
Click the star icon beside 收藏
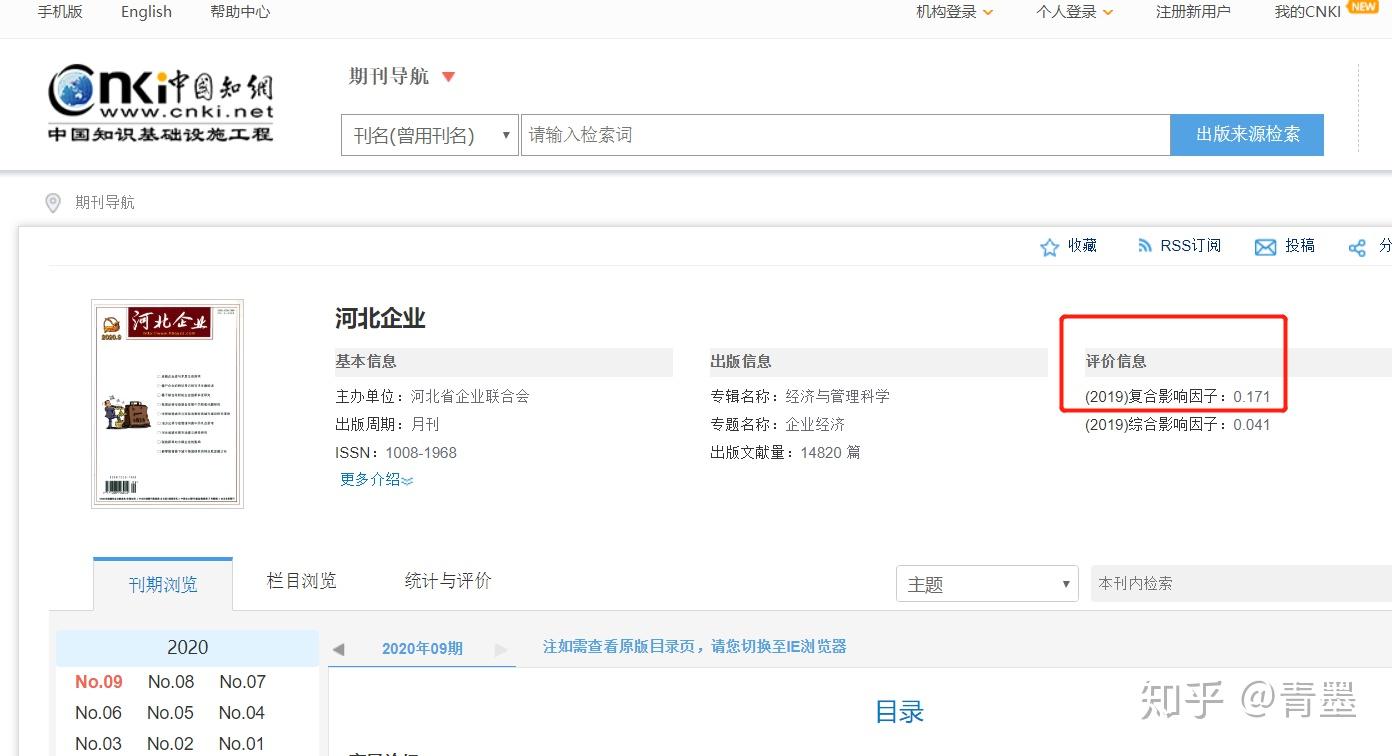1049,247
